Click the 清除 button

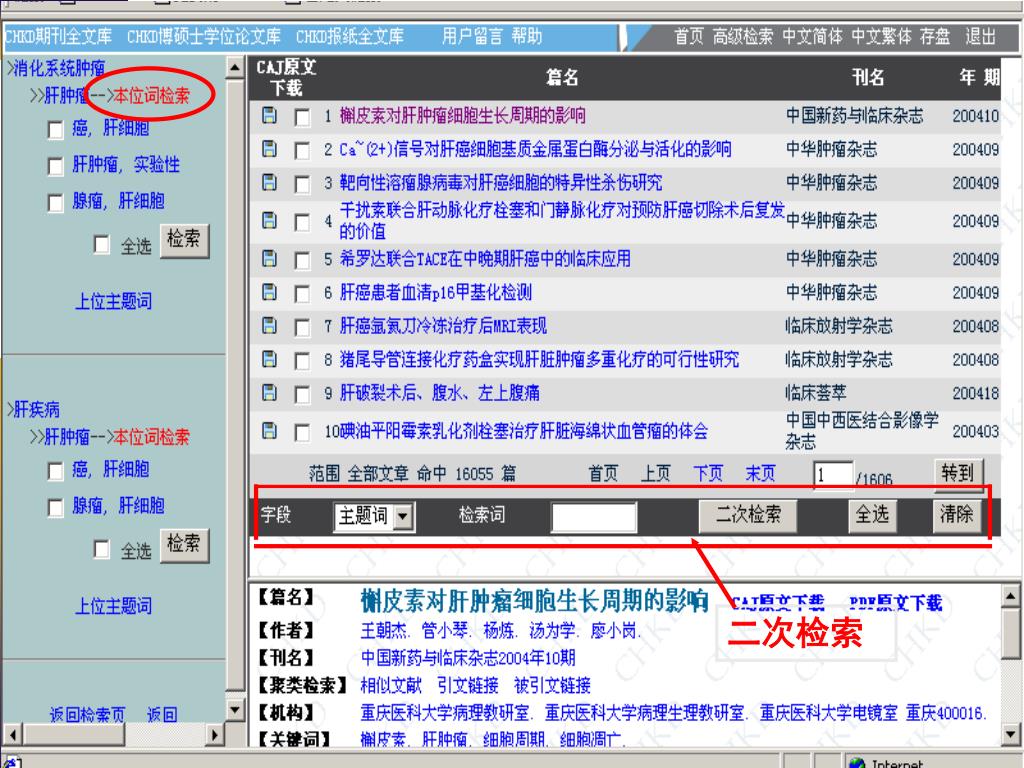[x=957, y=516]
